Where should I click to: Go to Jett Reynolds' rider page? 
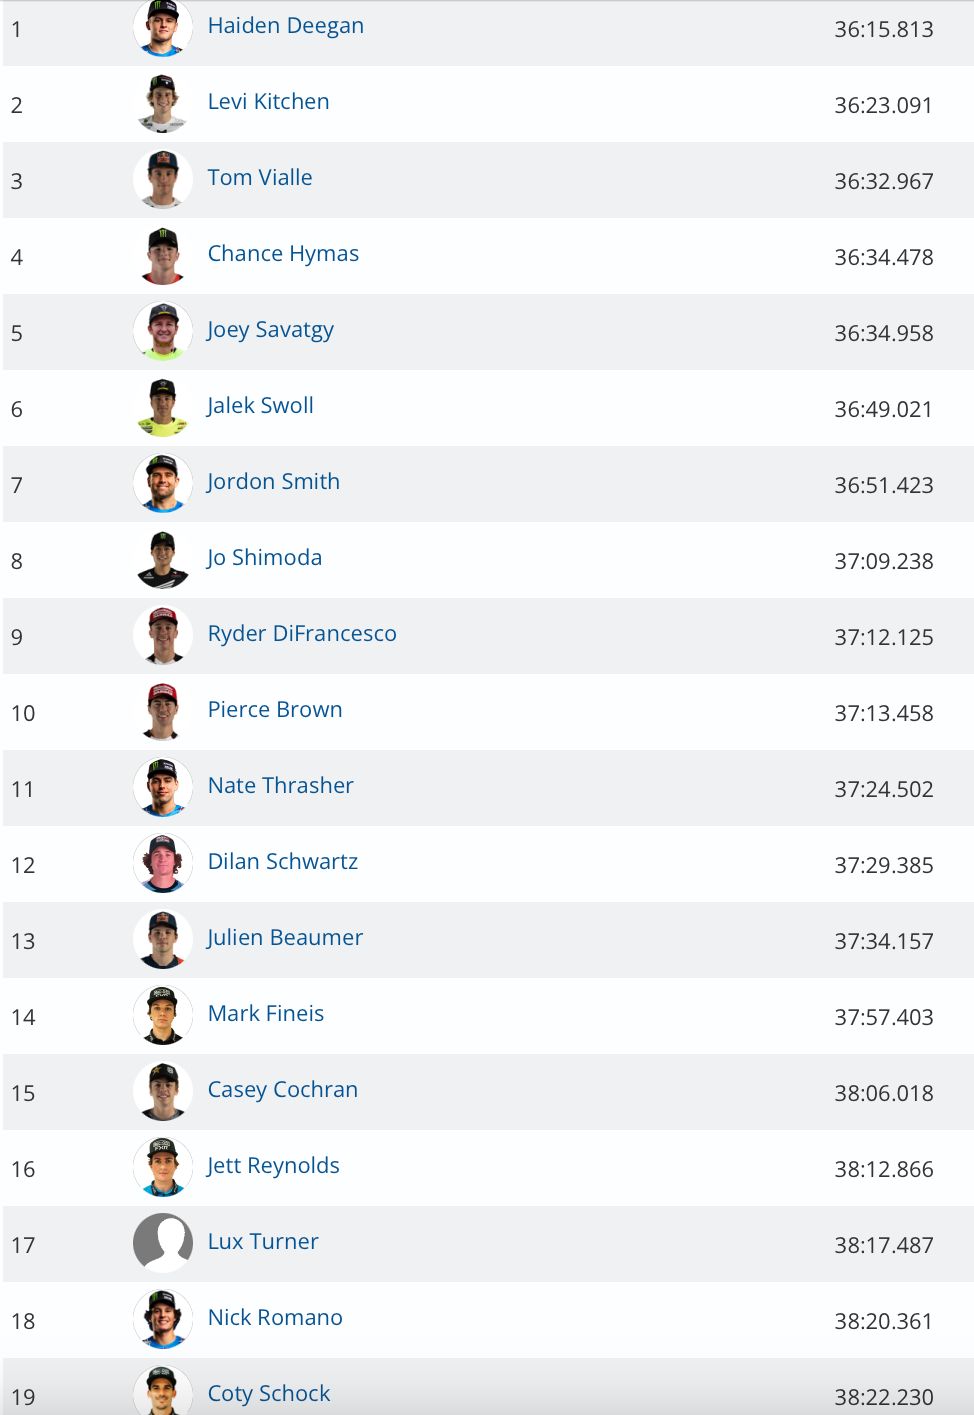pos(273,1166)
